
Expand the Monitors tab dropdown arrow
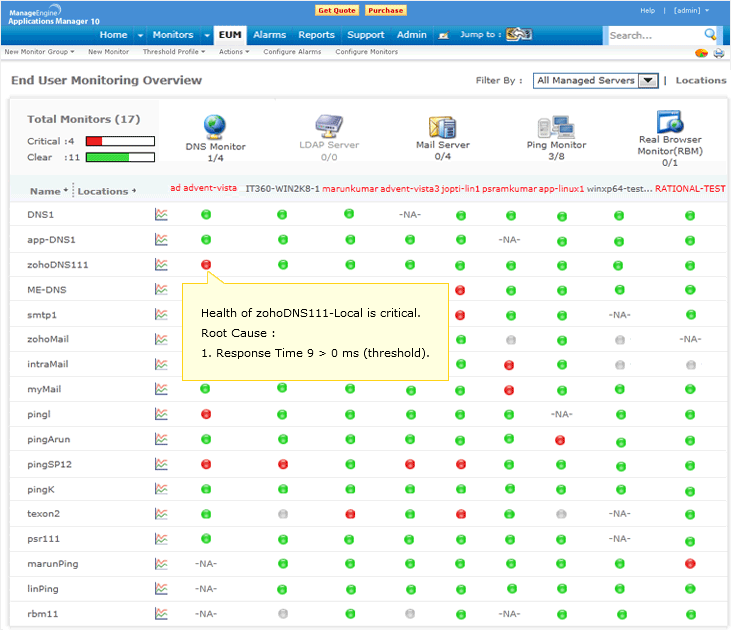tap(207, 35)
